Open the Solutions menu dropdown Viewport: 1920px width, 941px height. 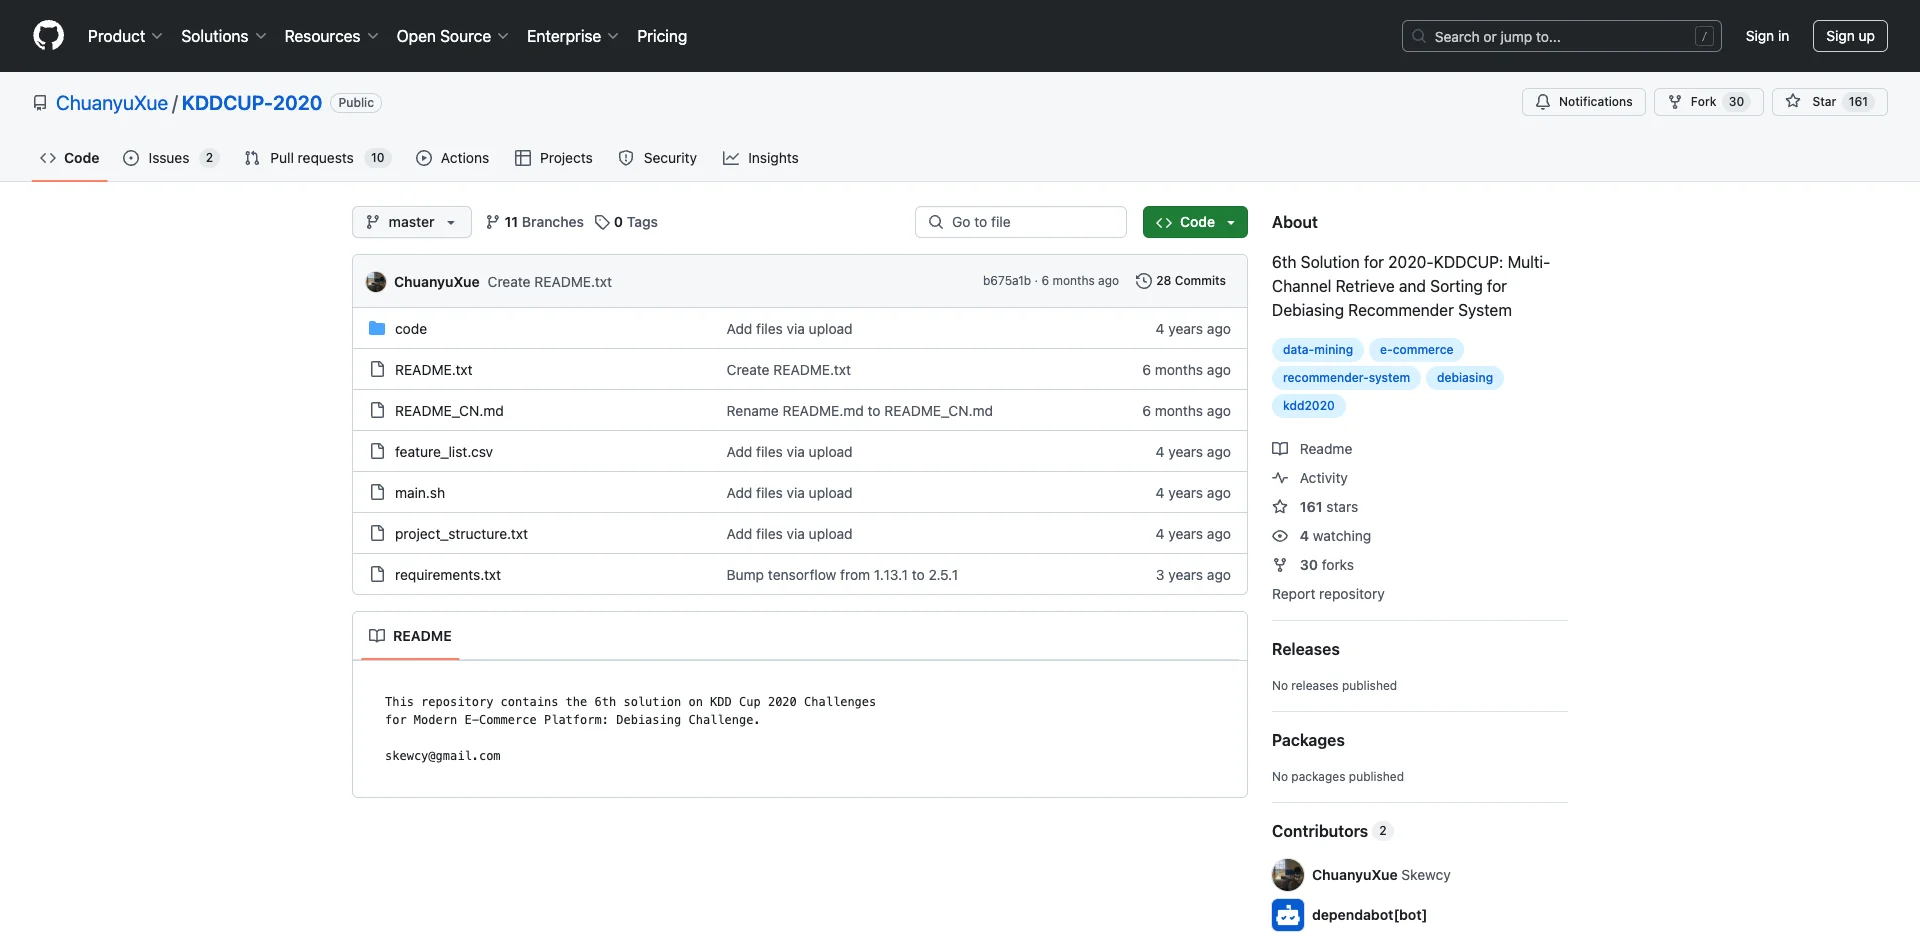click(224, 36)
